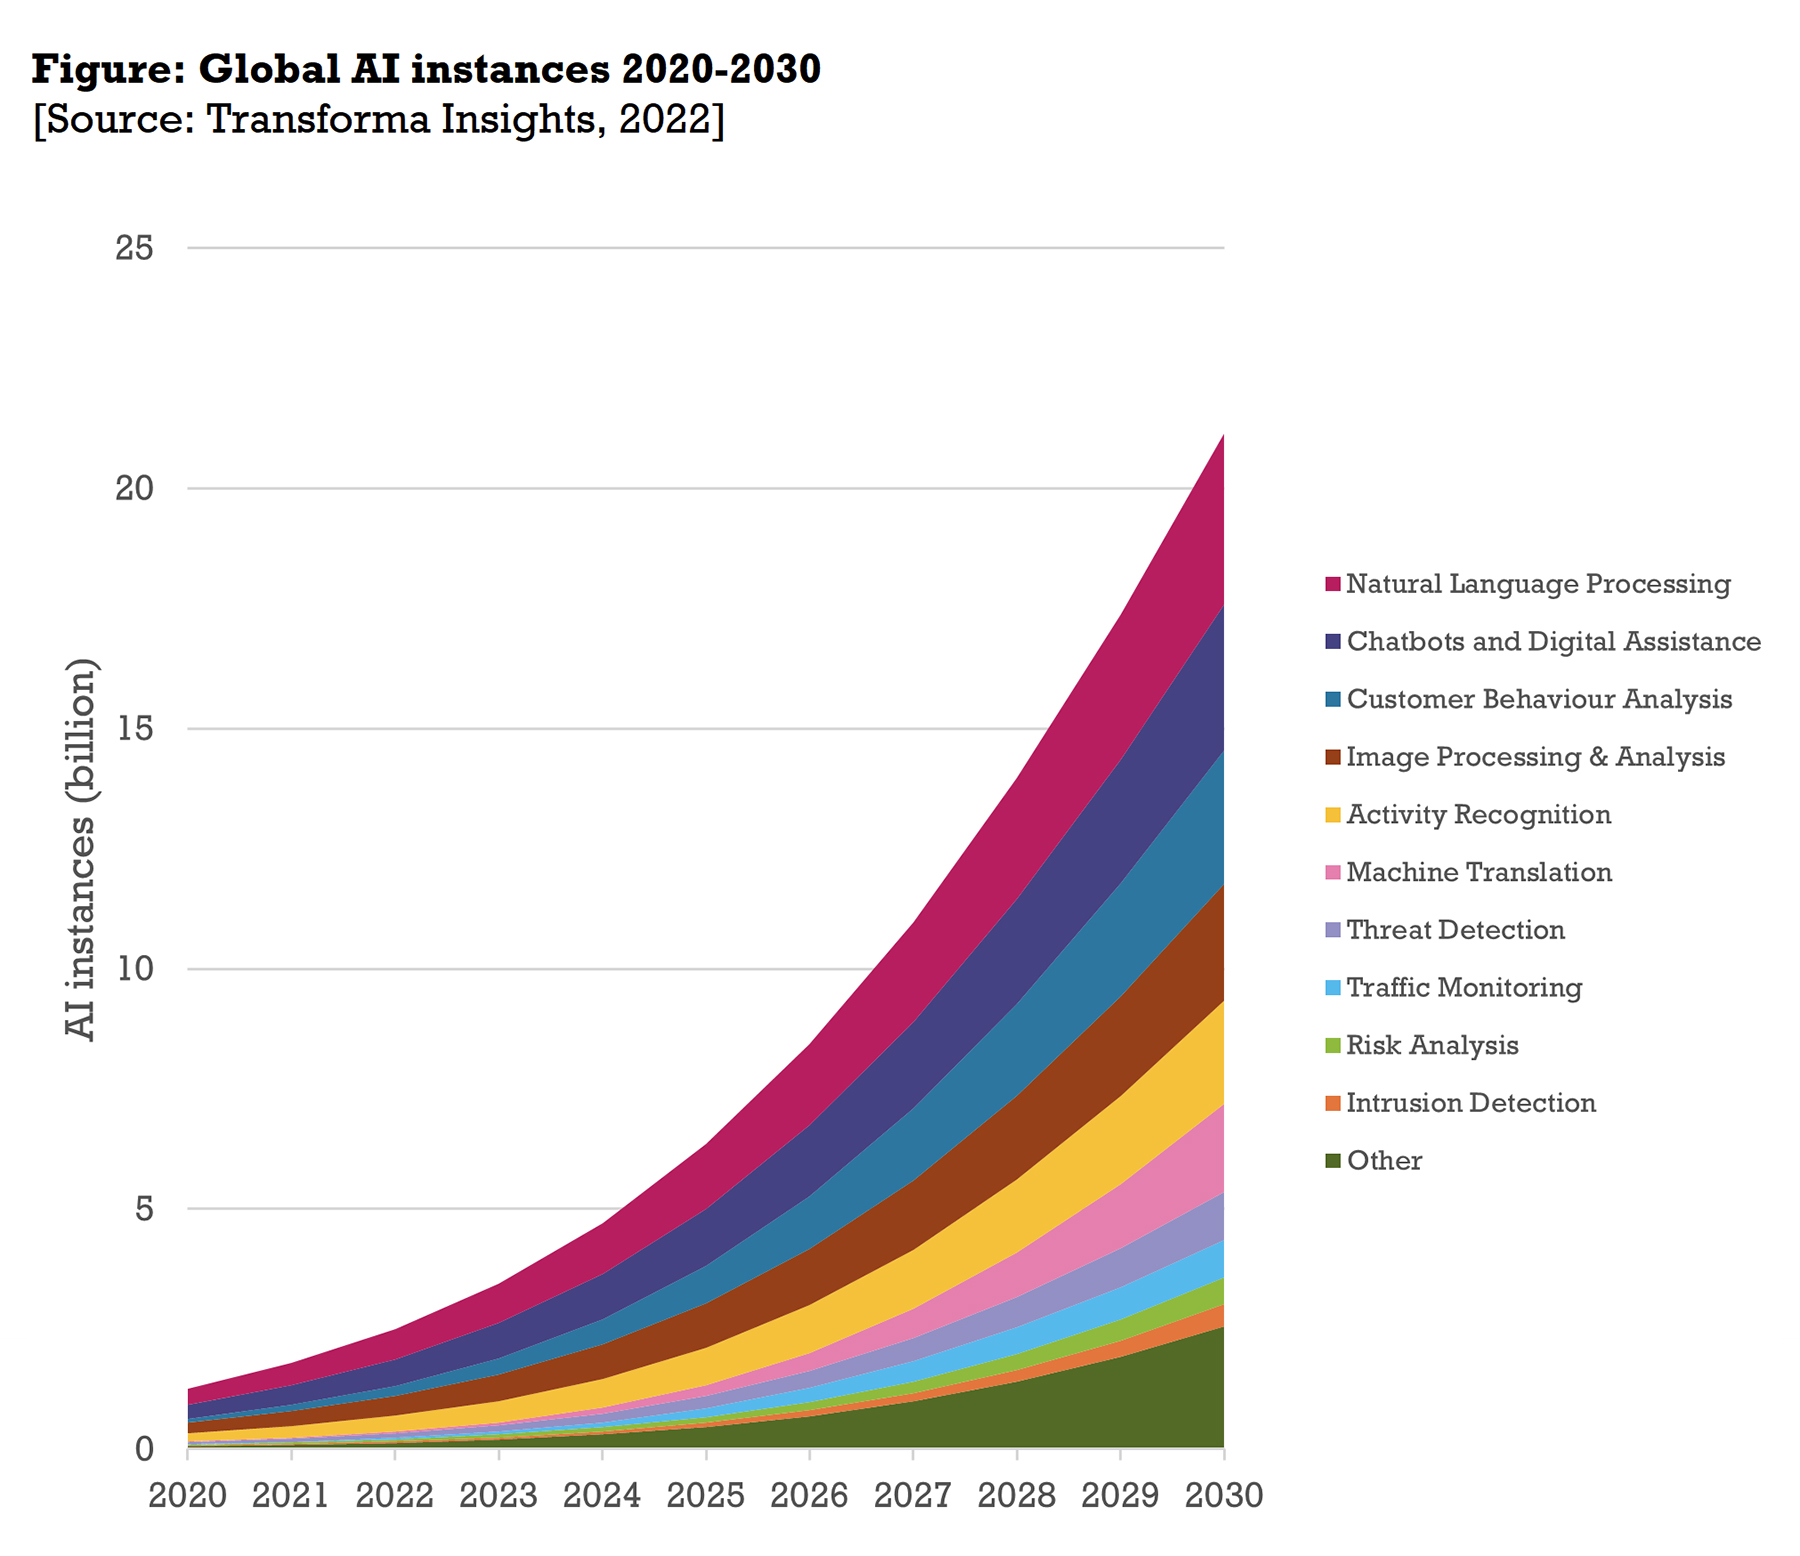1800x1556 pixels.
Task: Select the 'Activity Recognition' legend label
Action: [x=1479, y=815]
